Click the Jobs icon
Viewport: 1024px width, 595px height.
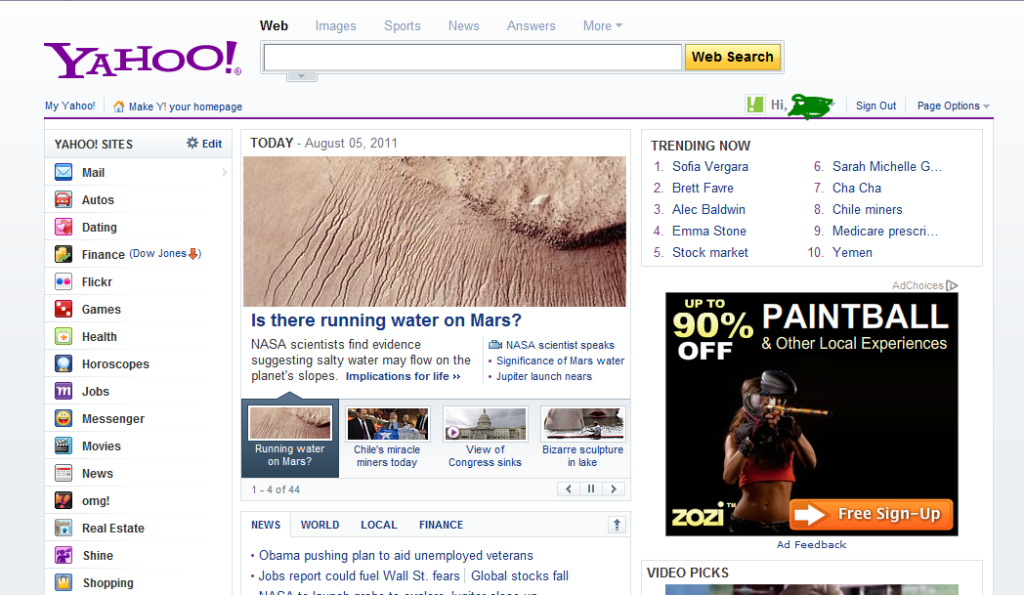(x=63, y=391)
